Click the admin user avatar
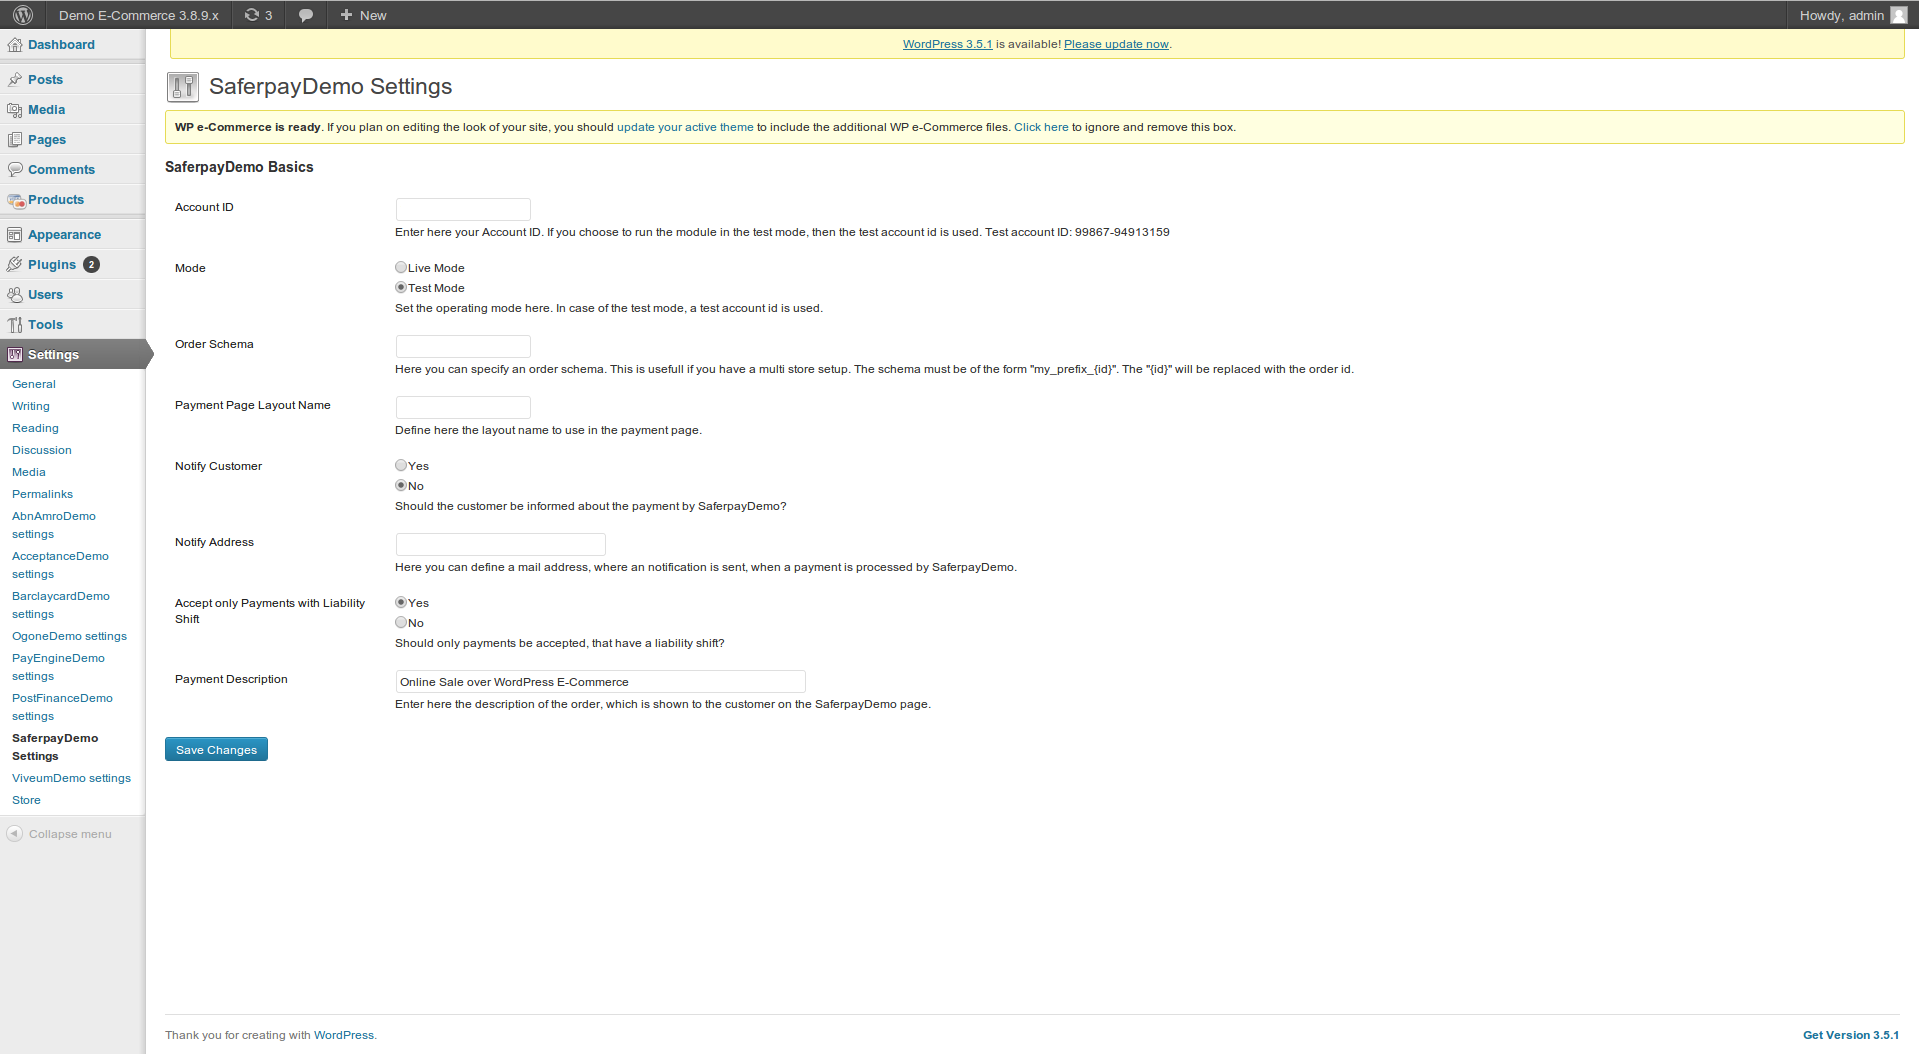Image resolution: width=1919 pixels, height=1054 pixels. click(1898, 15)
